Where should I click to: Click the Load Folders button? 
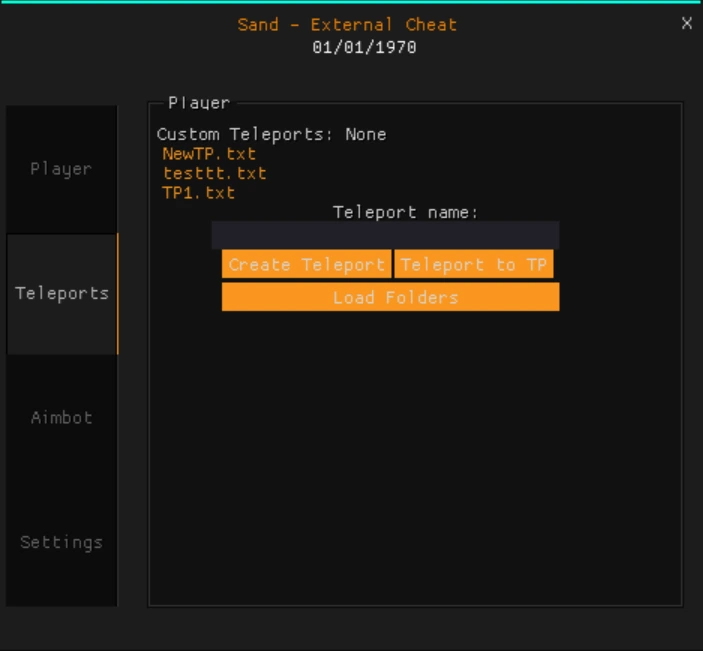tap(391, 297)
